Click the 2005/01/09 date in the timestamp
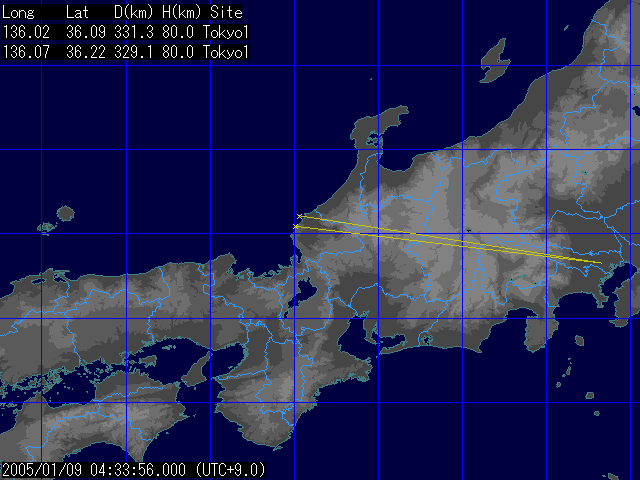The image size is (640, 480). [x=41, y=469]
